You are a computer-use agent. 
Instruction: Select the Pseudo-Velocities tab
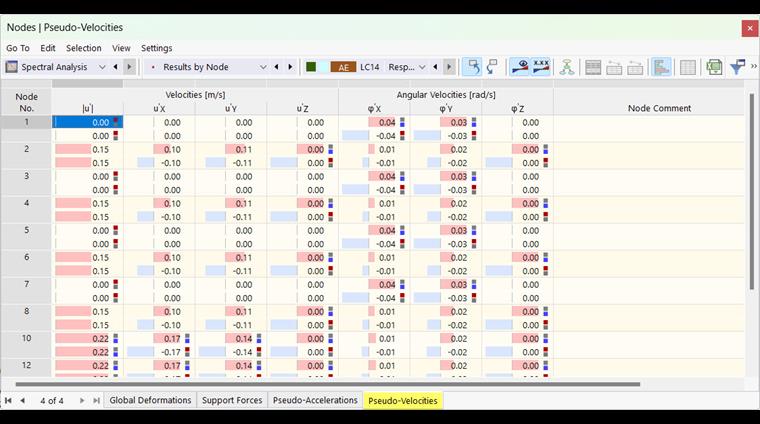tap(403, 401)
